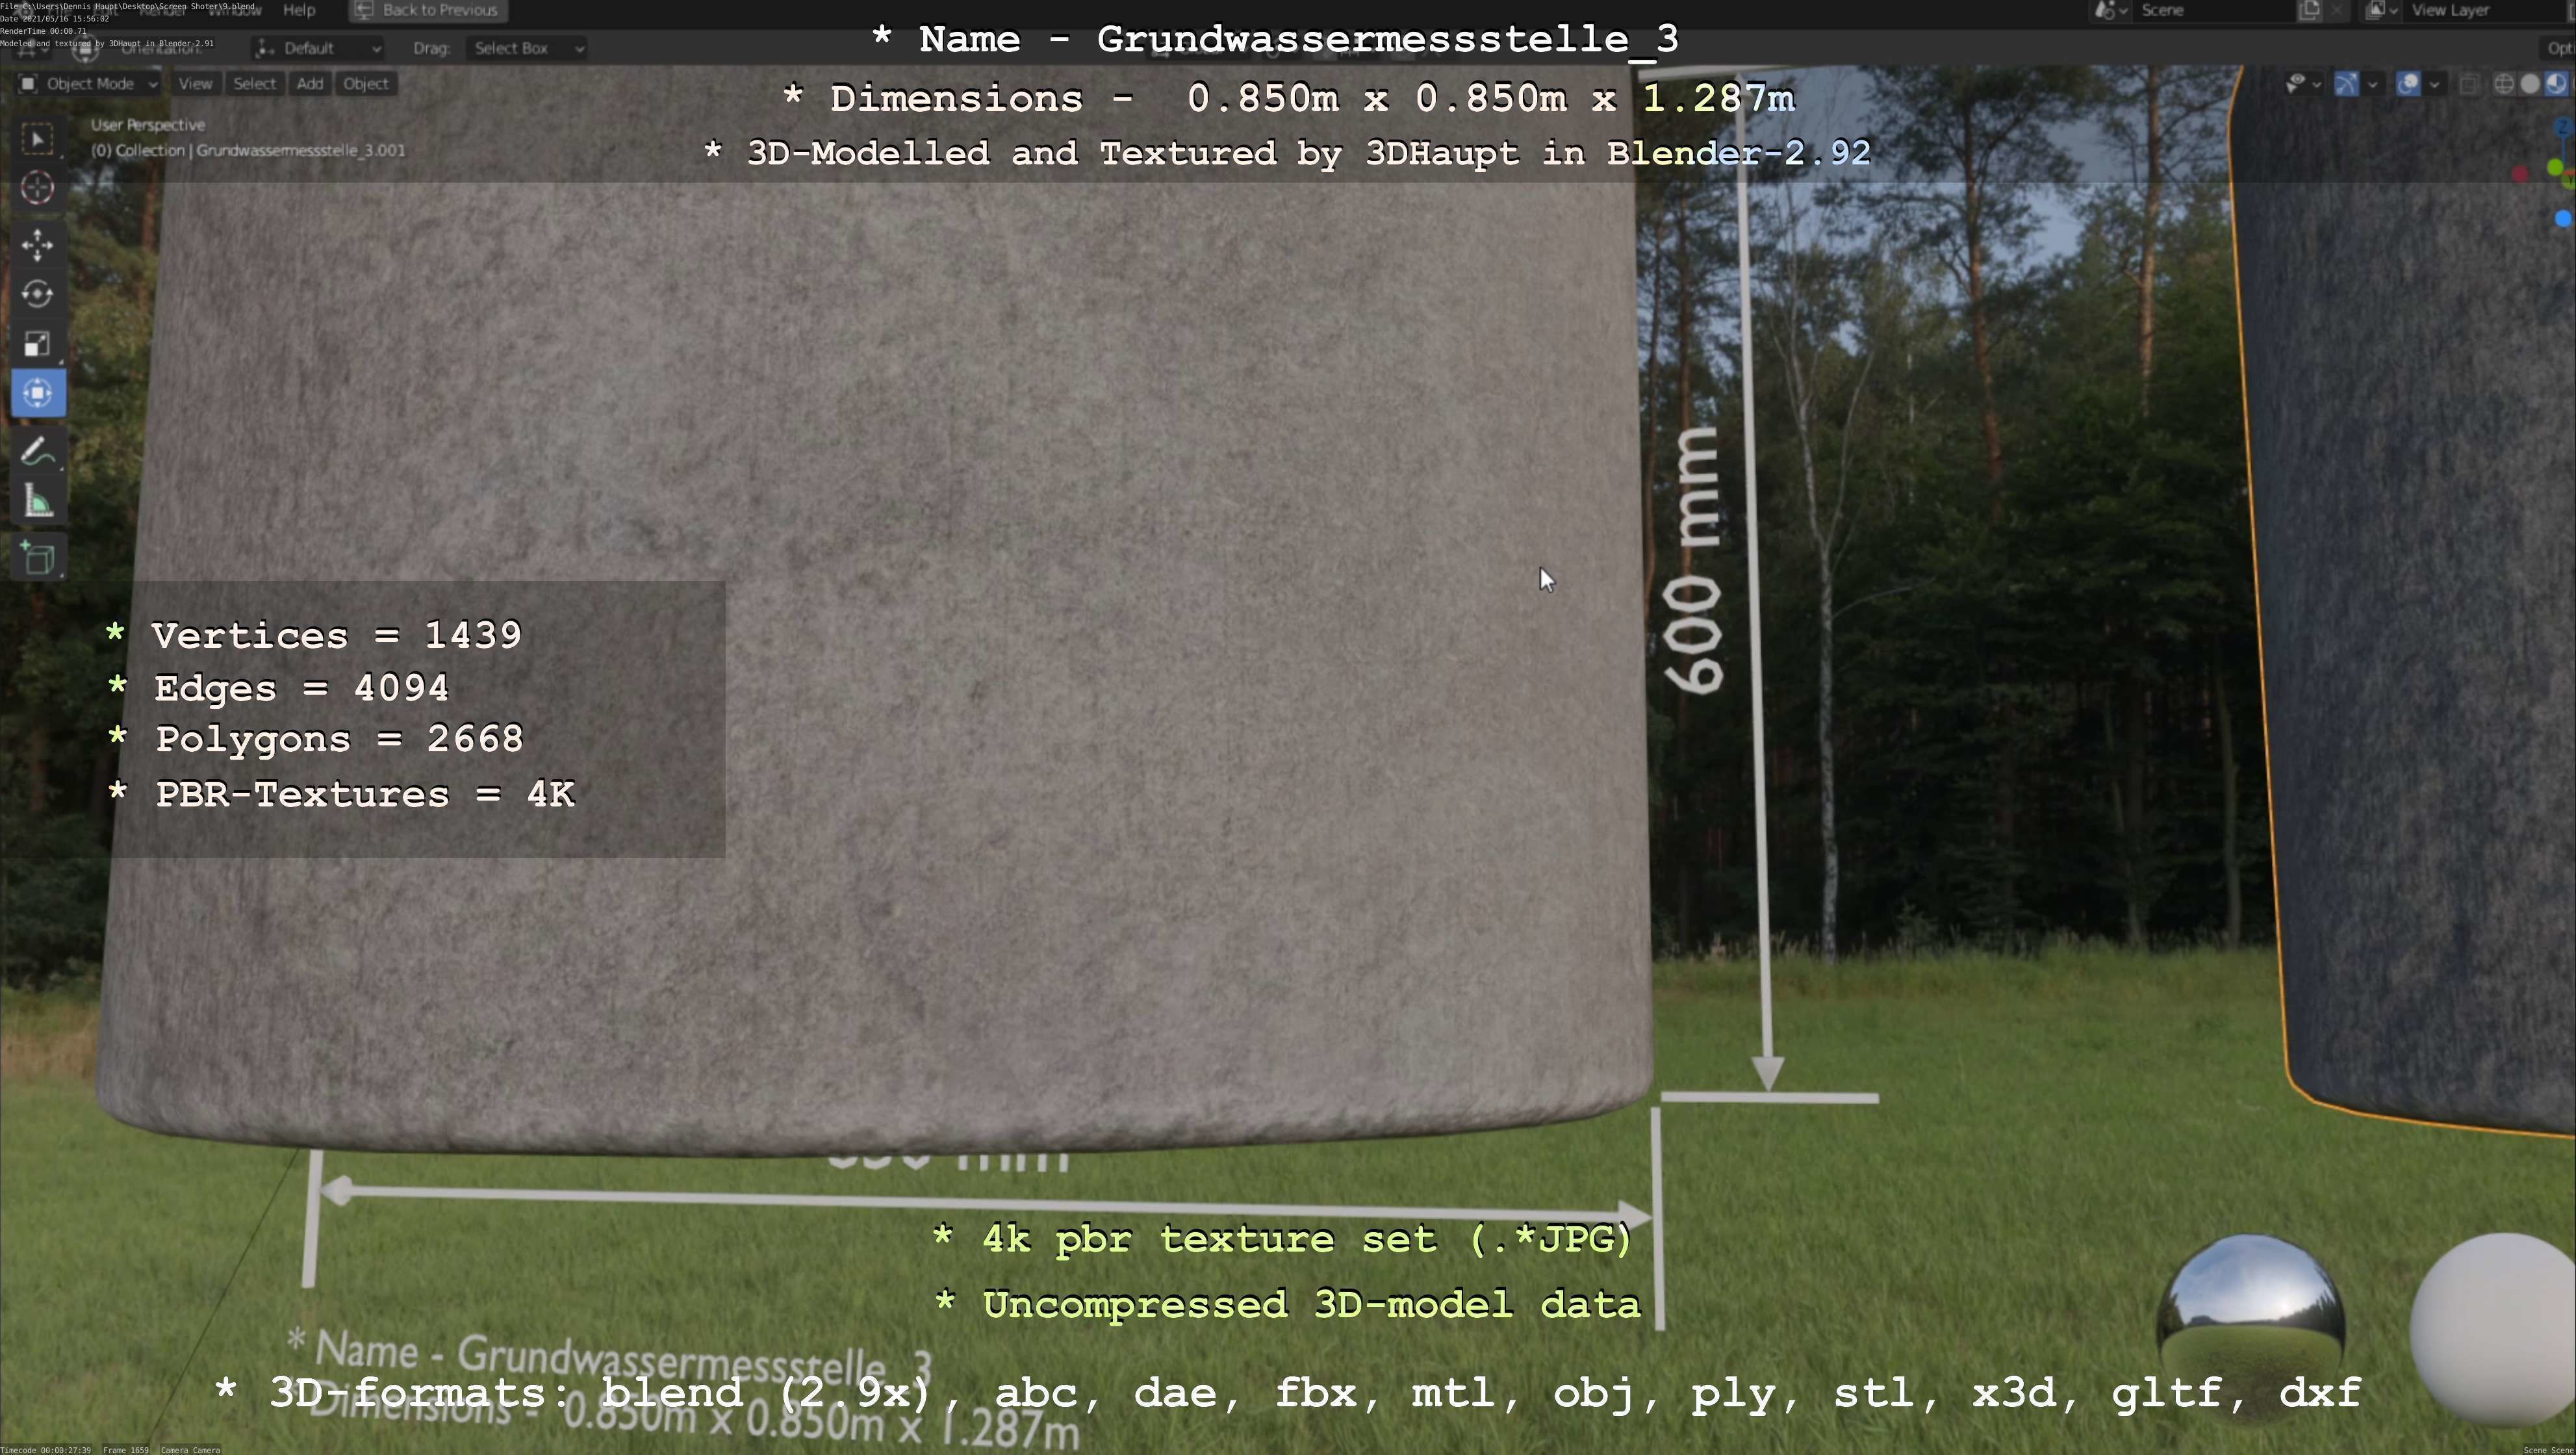
Task: Click the 'PBR-Textures = 4K' text
Action: (365, 794)
